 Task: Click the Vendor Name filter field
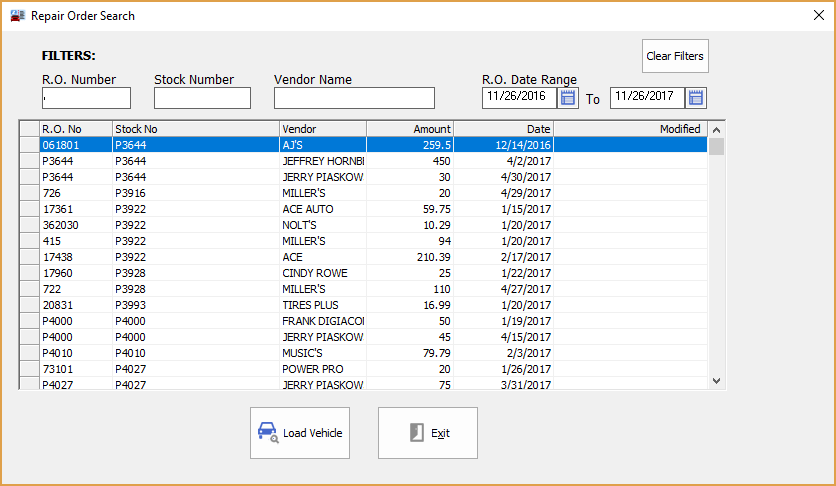[354, 98]
